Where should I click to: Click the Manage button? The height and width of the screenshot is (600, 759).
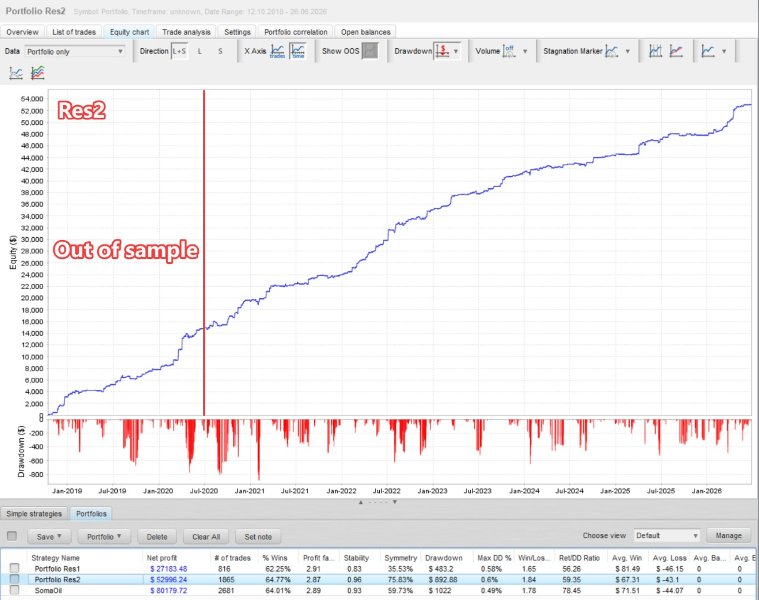pos(728,536)
